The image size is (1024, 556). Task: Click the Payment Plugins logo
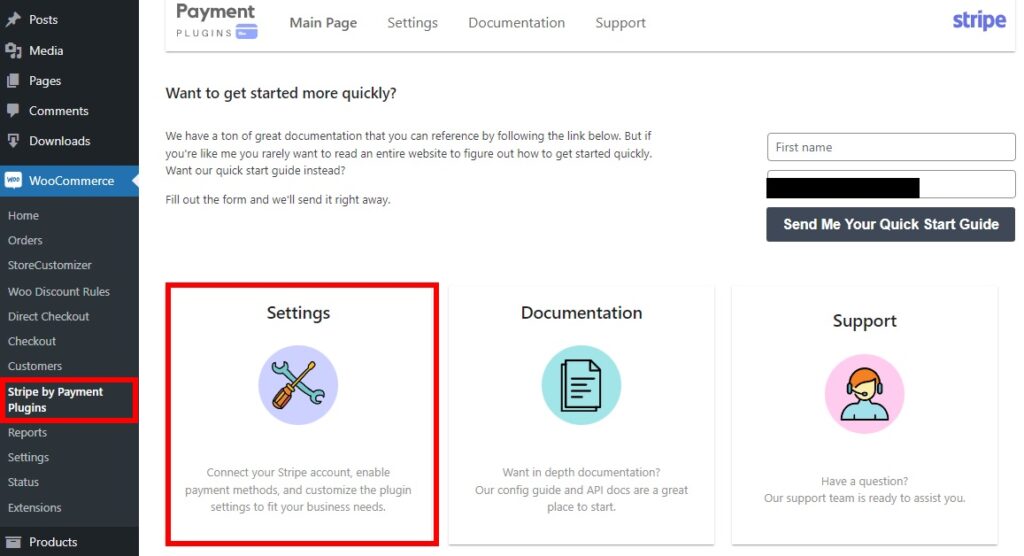point(216,22)
